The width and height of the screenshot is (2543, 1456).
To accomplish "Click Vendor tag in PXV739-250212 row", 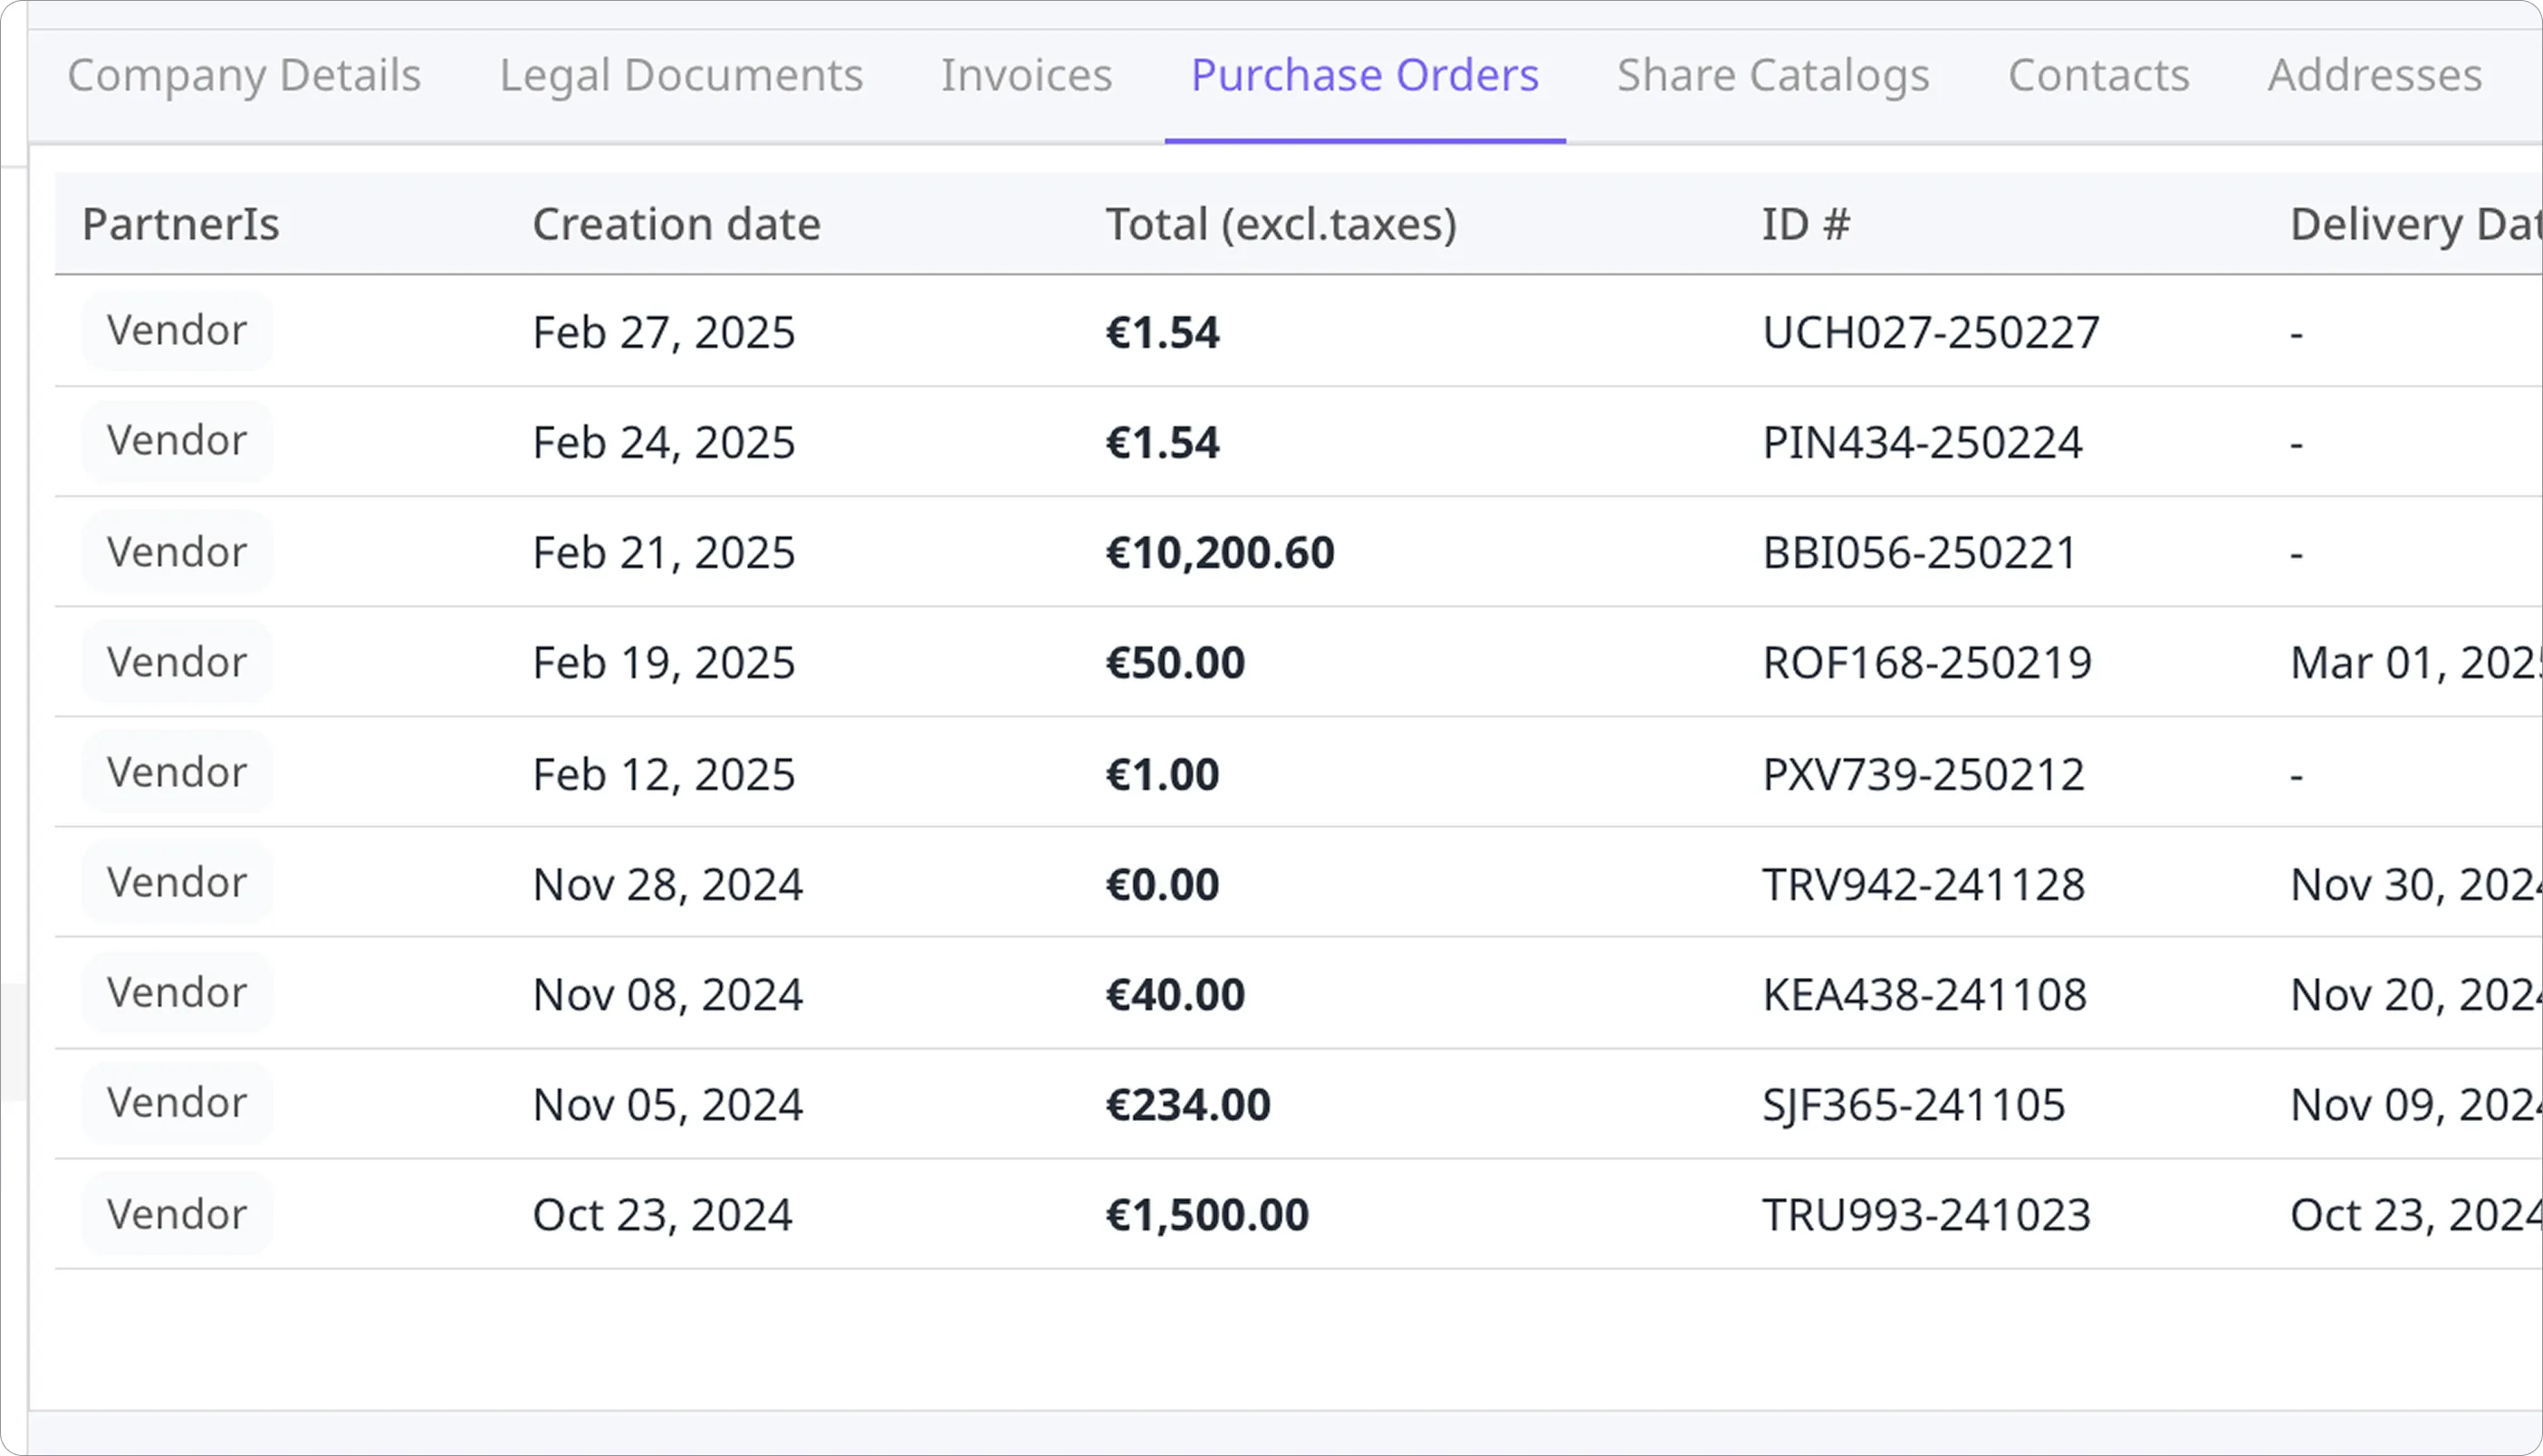I will tap(177, 772).
